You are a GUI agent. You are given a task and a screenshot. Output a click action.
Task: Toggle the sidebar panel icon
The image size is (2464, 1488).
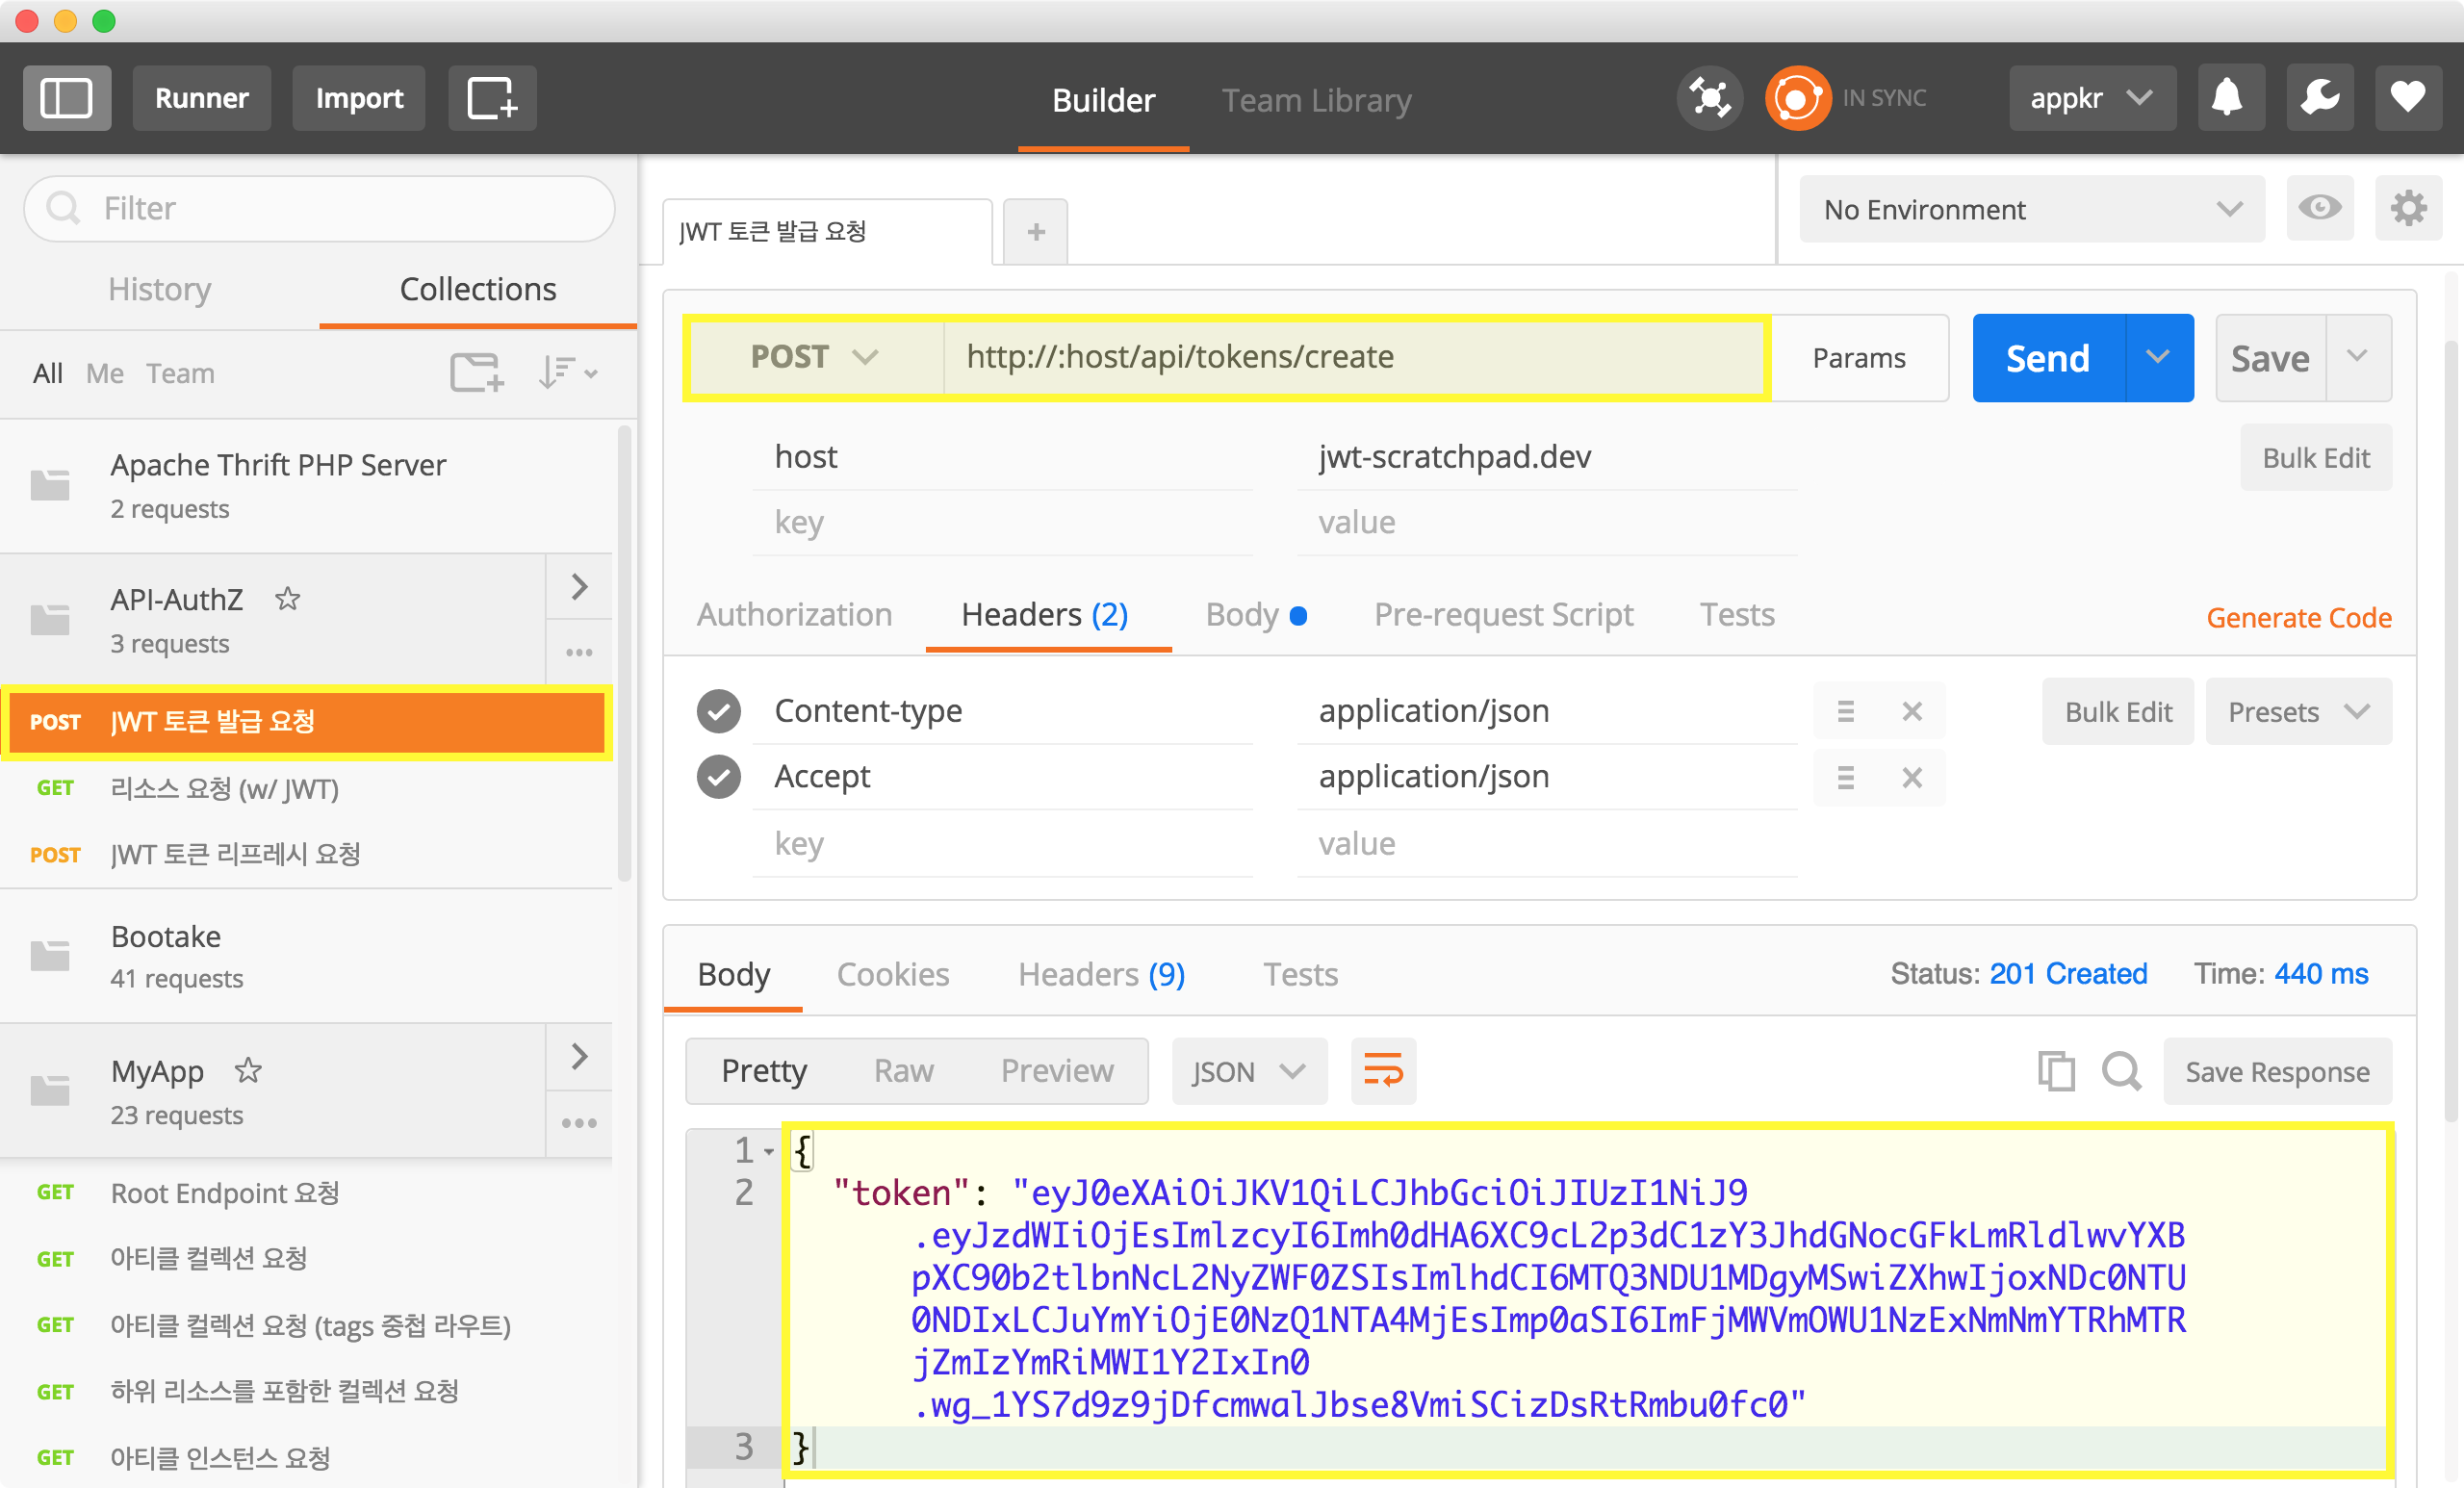click(66, 98)
